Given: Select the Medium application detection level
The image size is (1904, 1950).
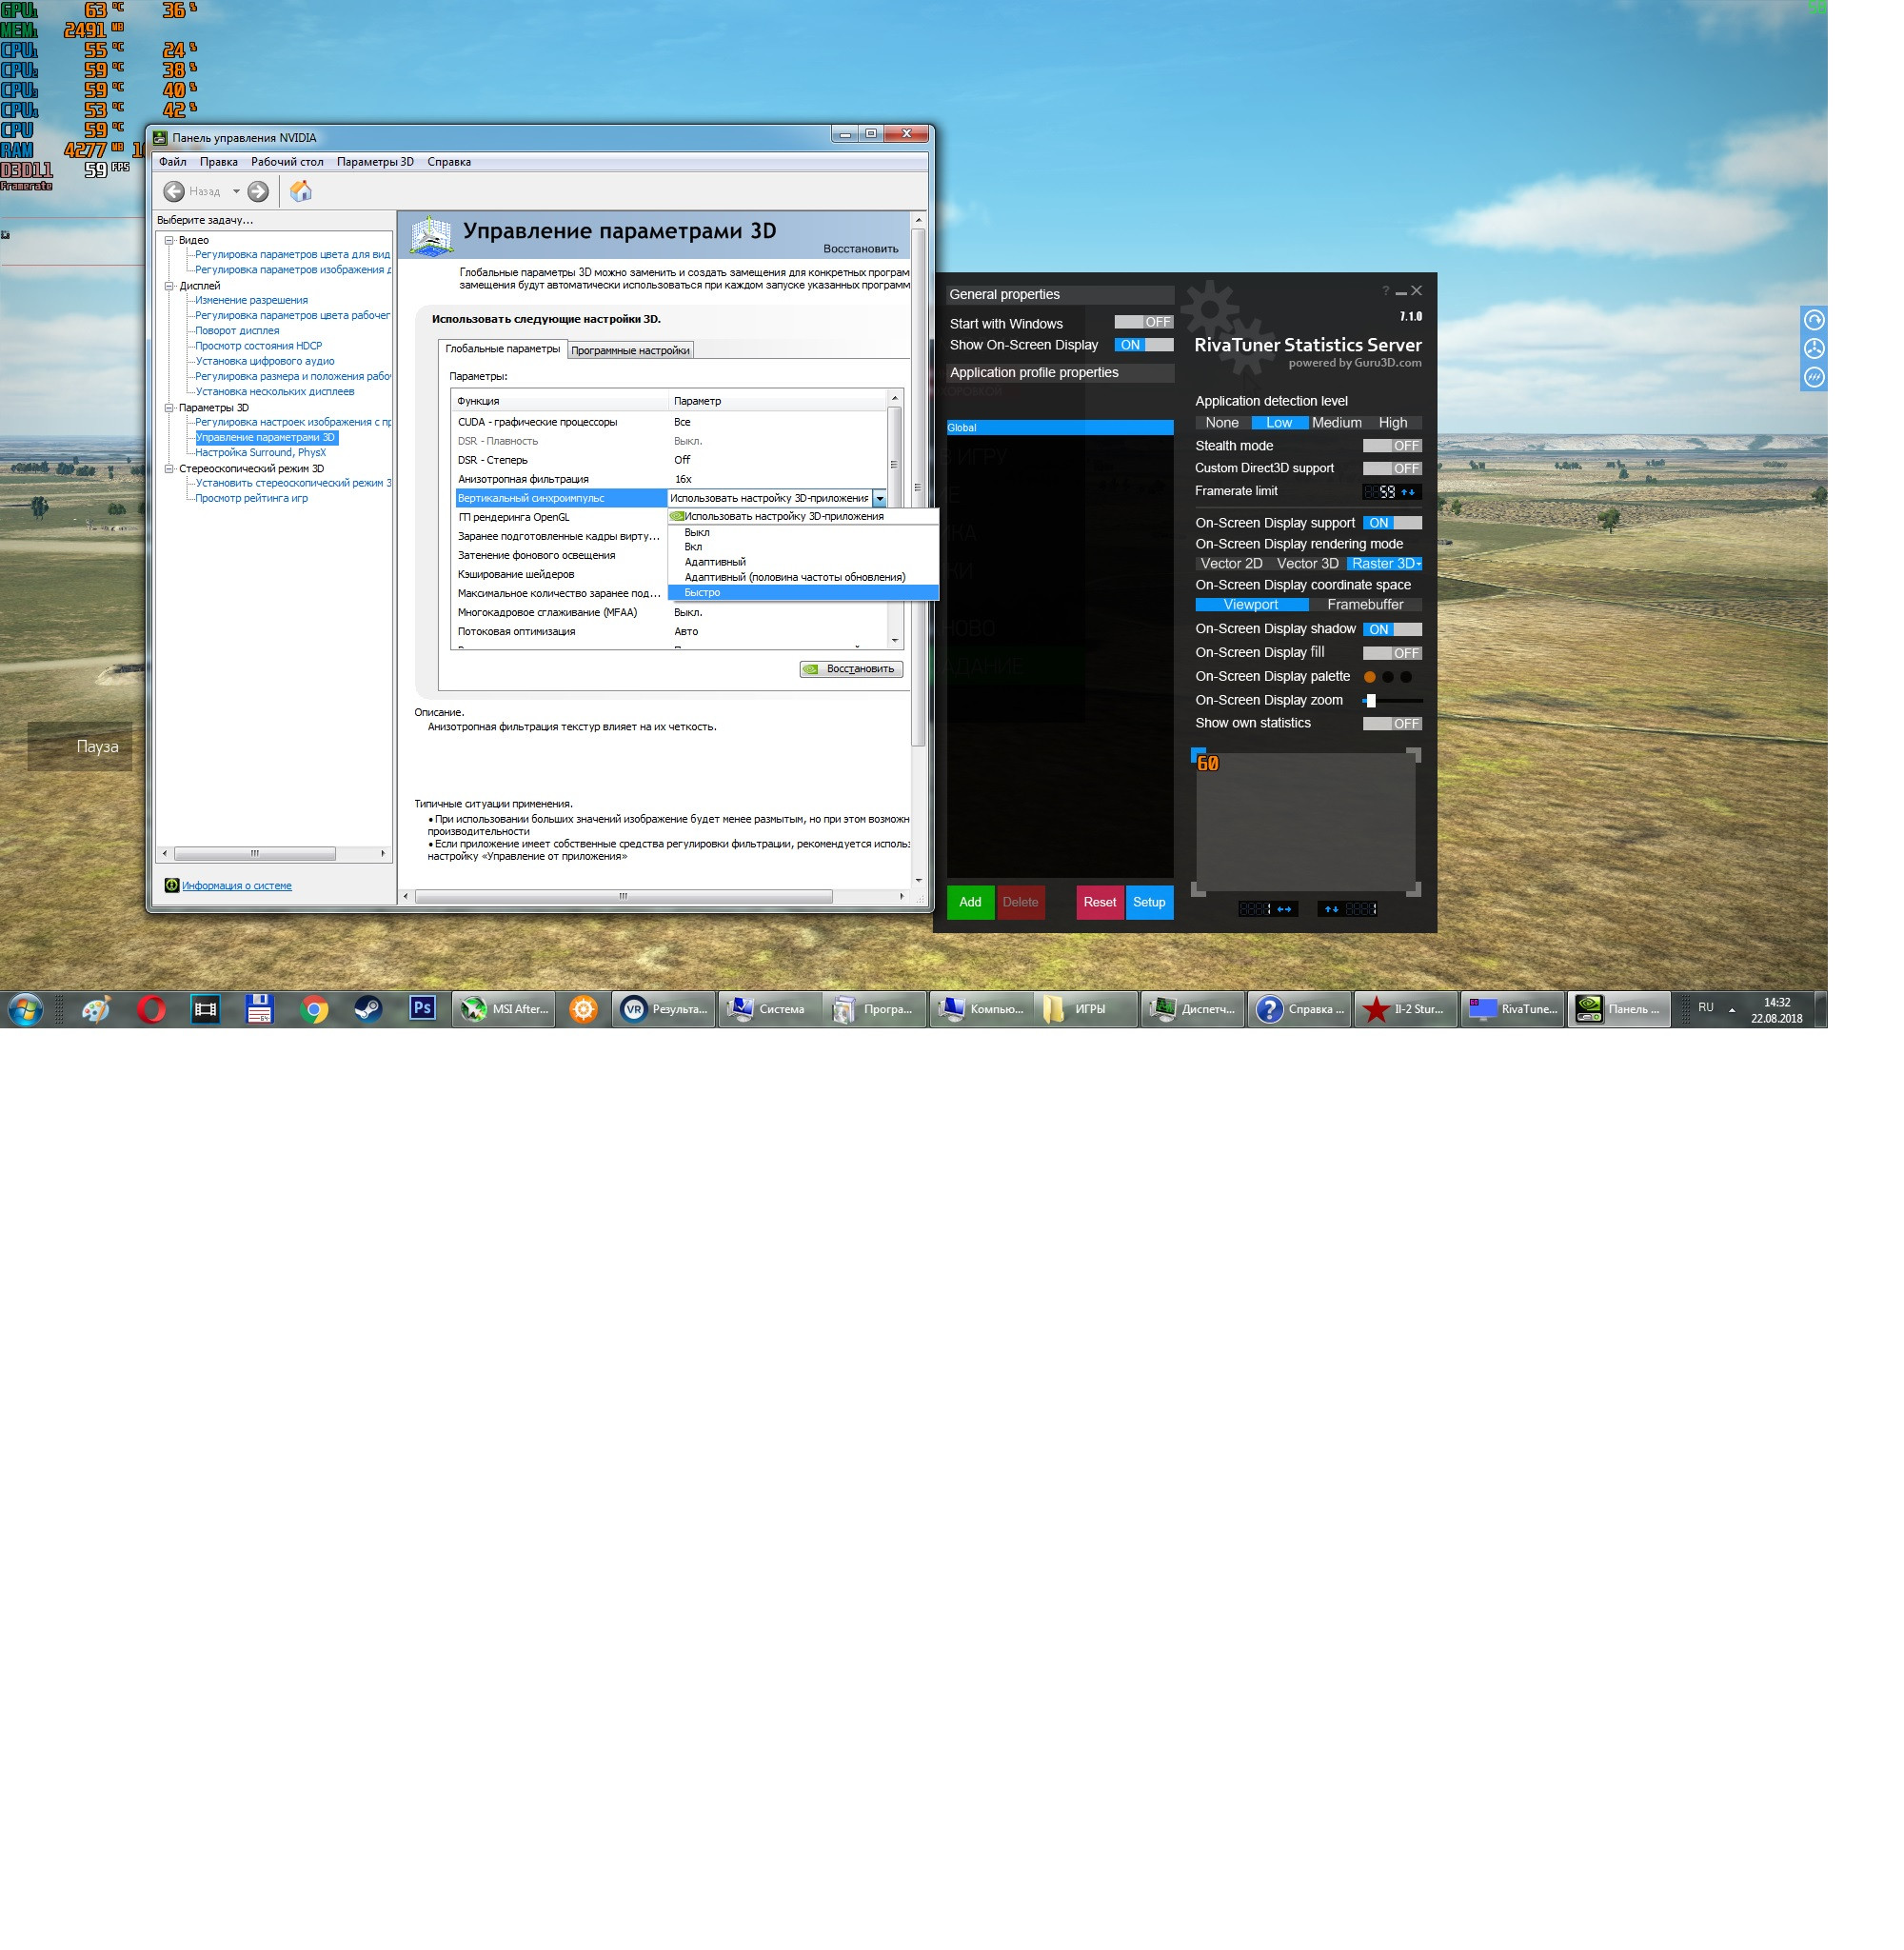Looking at the screenshot, I should pos(1336,423).
